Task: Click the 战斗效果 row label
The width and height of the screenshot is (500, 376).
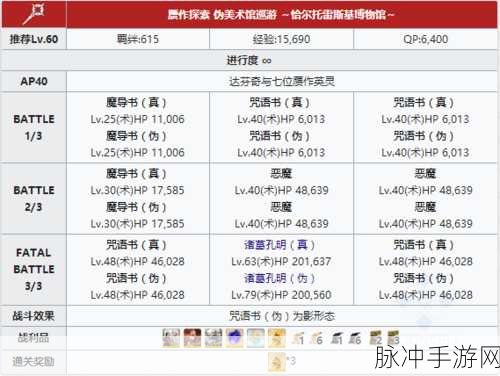Action: (34, 316)
